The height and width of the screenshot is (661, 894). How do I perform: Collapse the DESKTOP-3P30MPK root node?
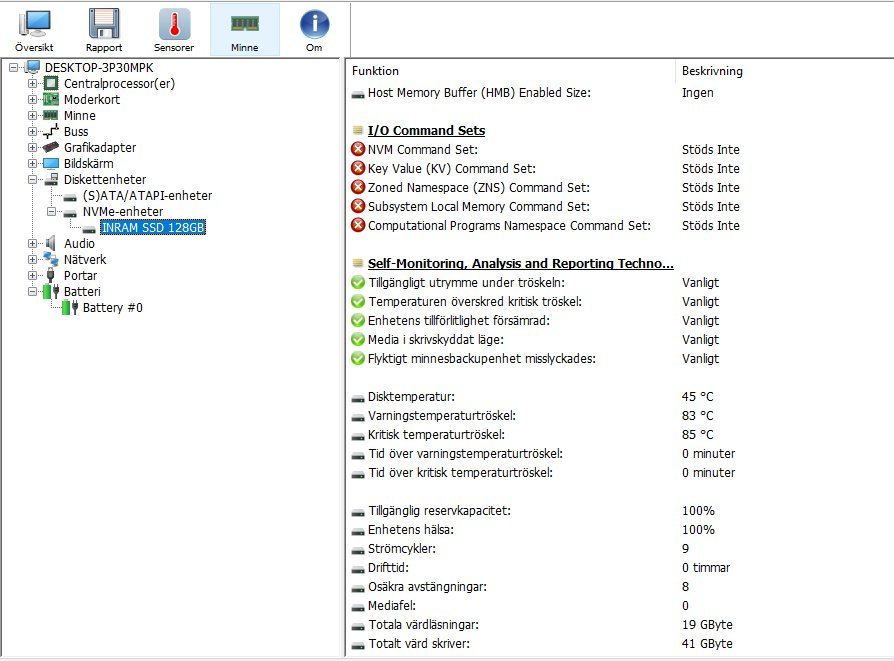[13, 68]
